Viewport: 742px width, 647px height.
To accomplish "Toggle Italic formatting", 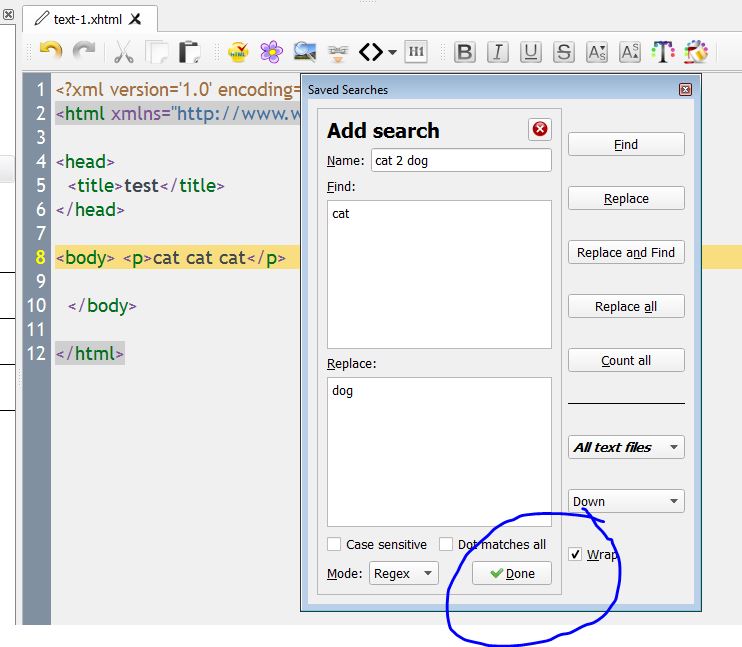I will coord(498,52).
